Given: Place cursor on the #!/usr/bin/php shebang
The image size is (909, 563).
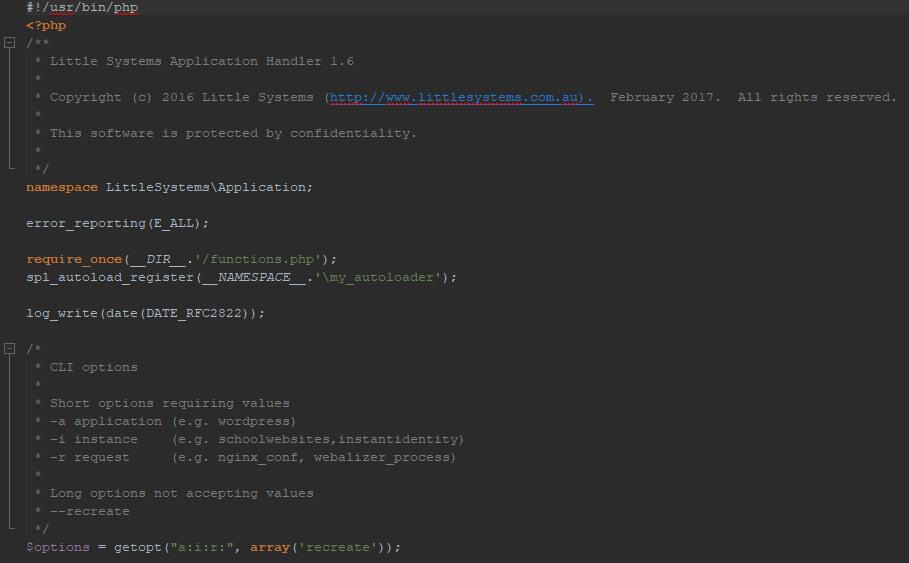Looking at the screenshot, I should coord(82,8).
